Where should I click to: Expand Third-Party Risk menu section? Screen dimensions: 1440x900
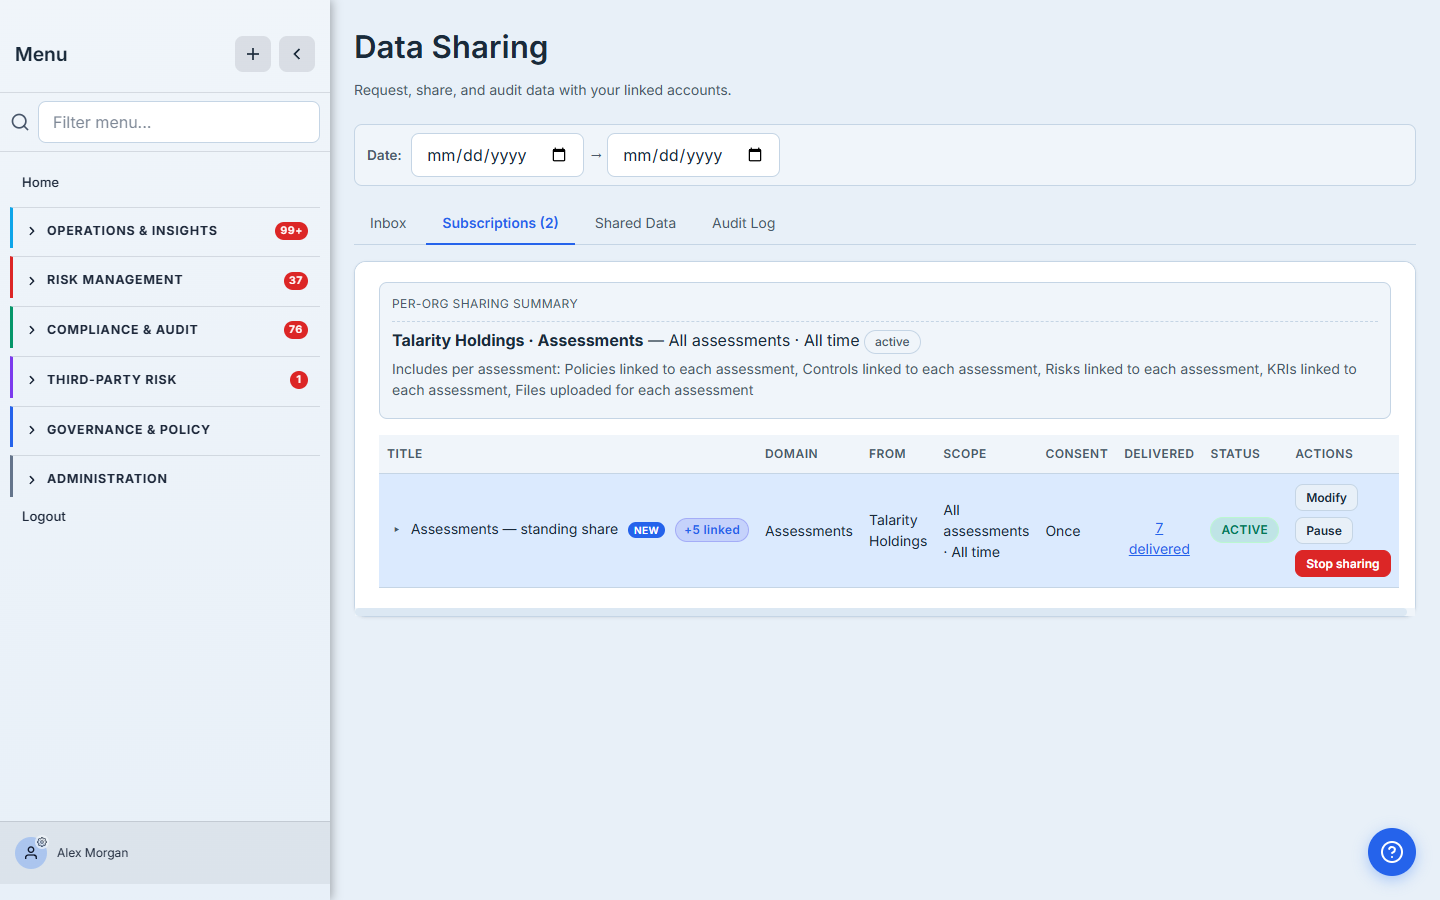pyautogui.click(x=165, y=380)
